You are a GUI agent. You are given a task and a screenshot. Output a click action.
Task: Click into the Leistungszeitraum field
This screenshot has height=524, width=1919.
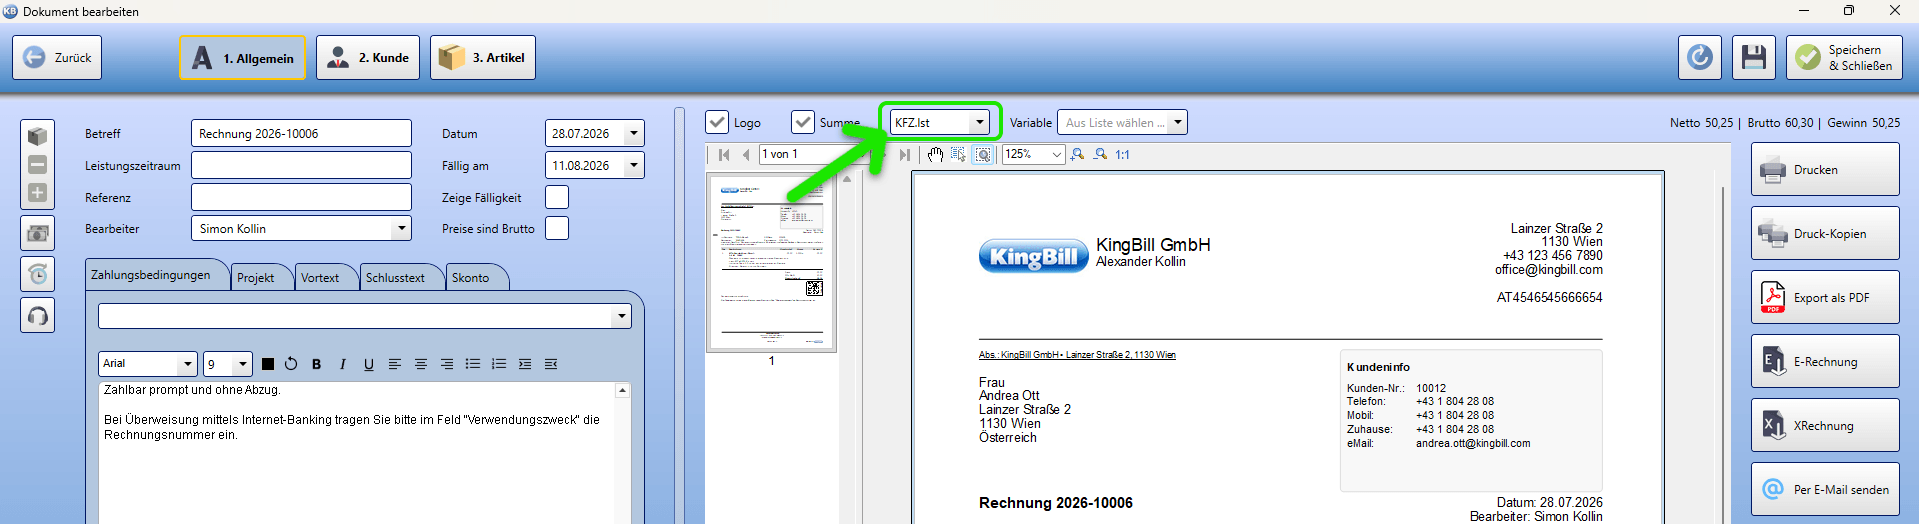coord(301,165)
